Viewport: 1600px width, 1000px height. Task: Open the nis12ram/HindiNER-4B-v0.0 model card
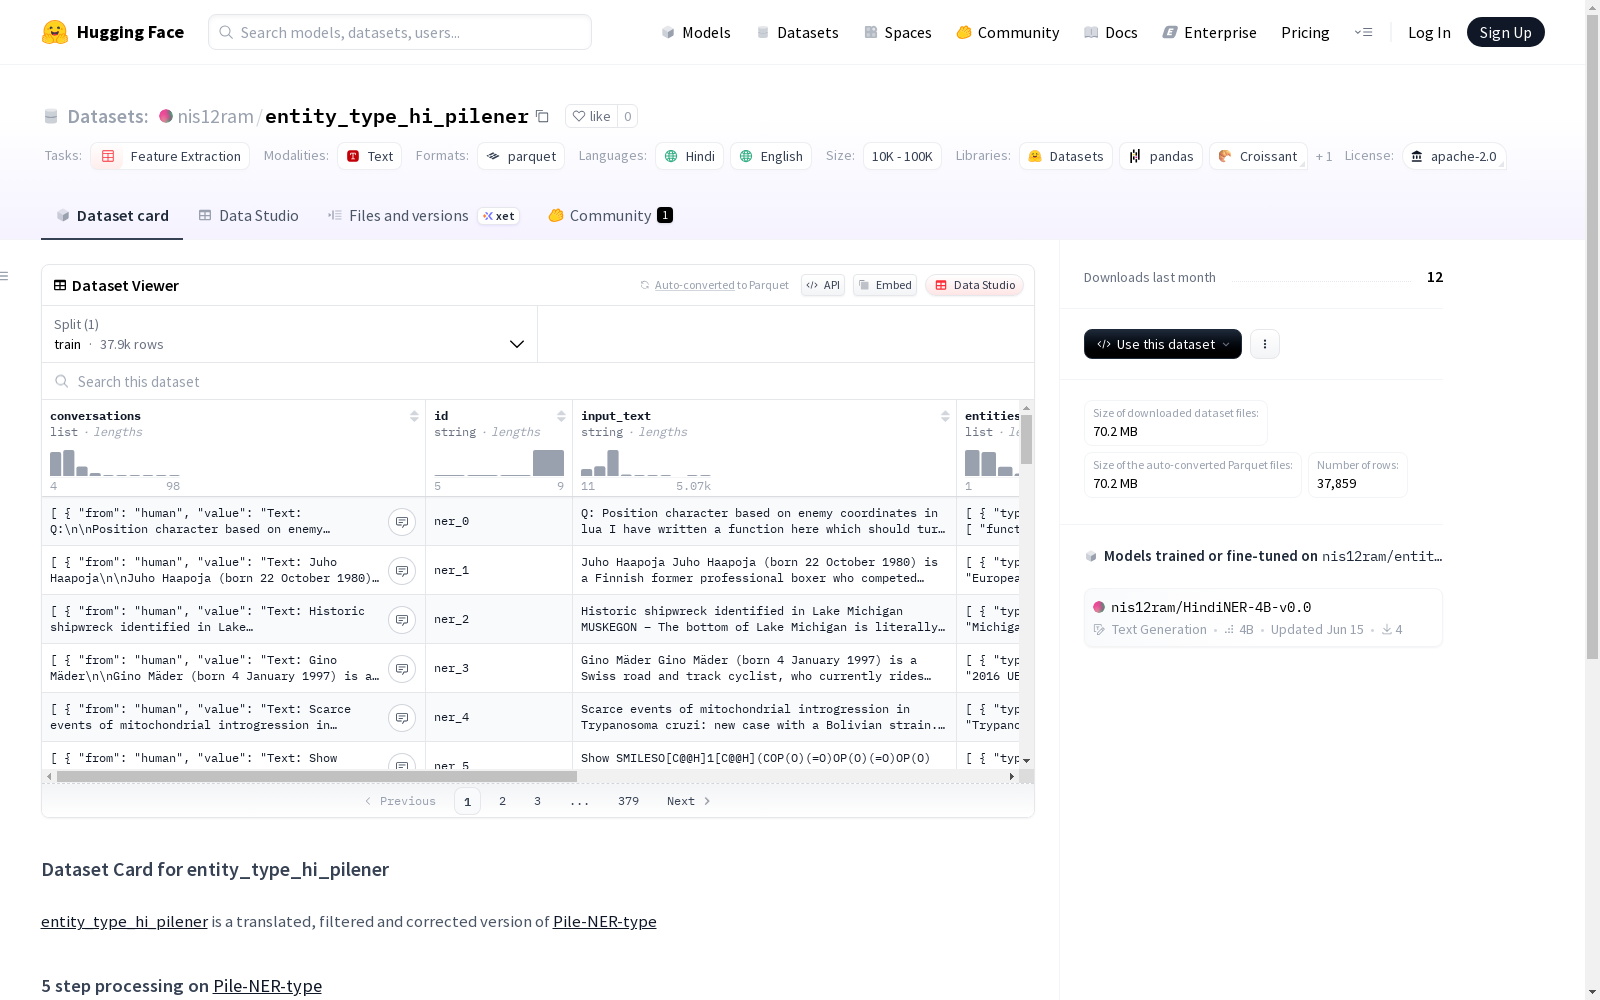(1263, 617)
